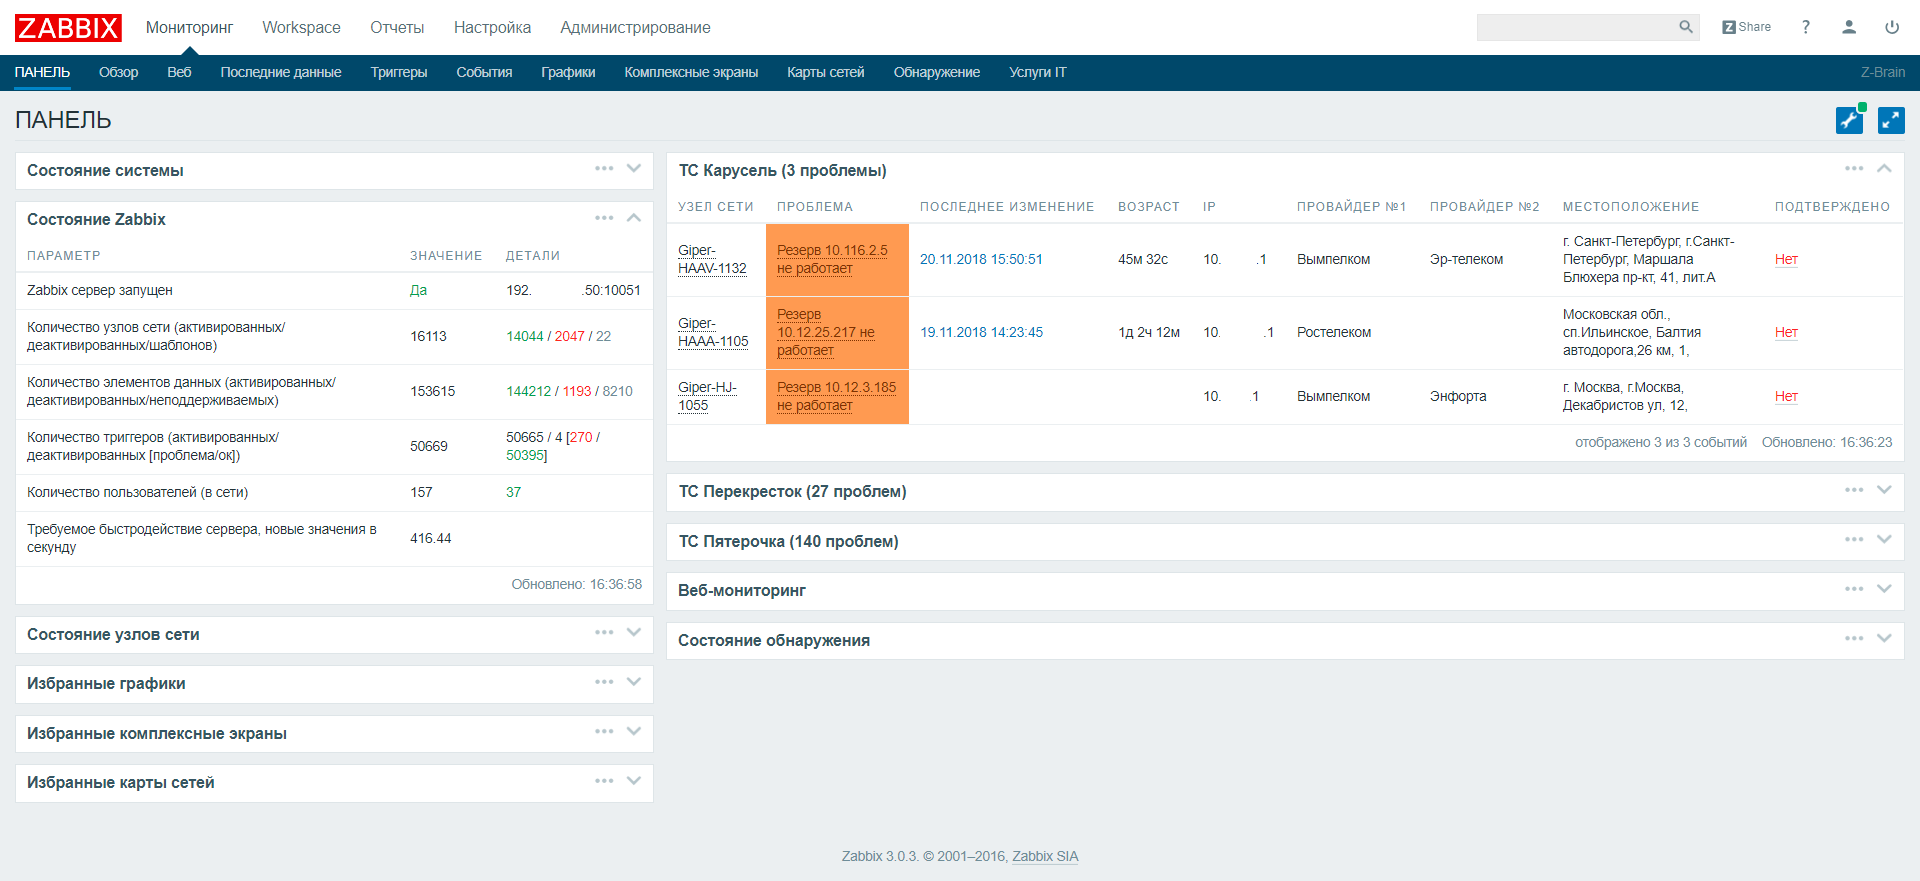Open timestamp link 19.11.2018 14:23:45

pos(981,332)
